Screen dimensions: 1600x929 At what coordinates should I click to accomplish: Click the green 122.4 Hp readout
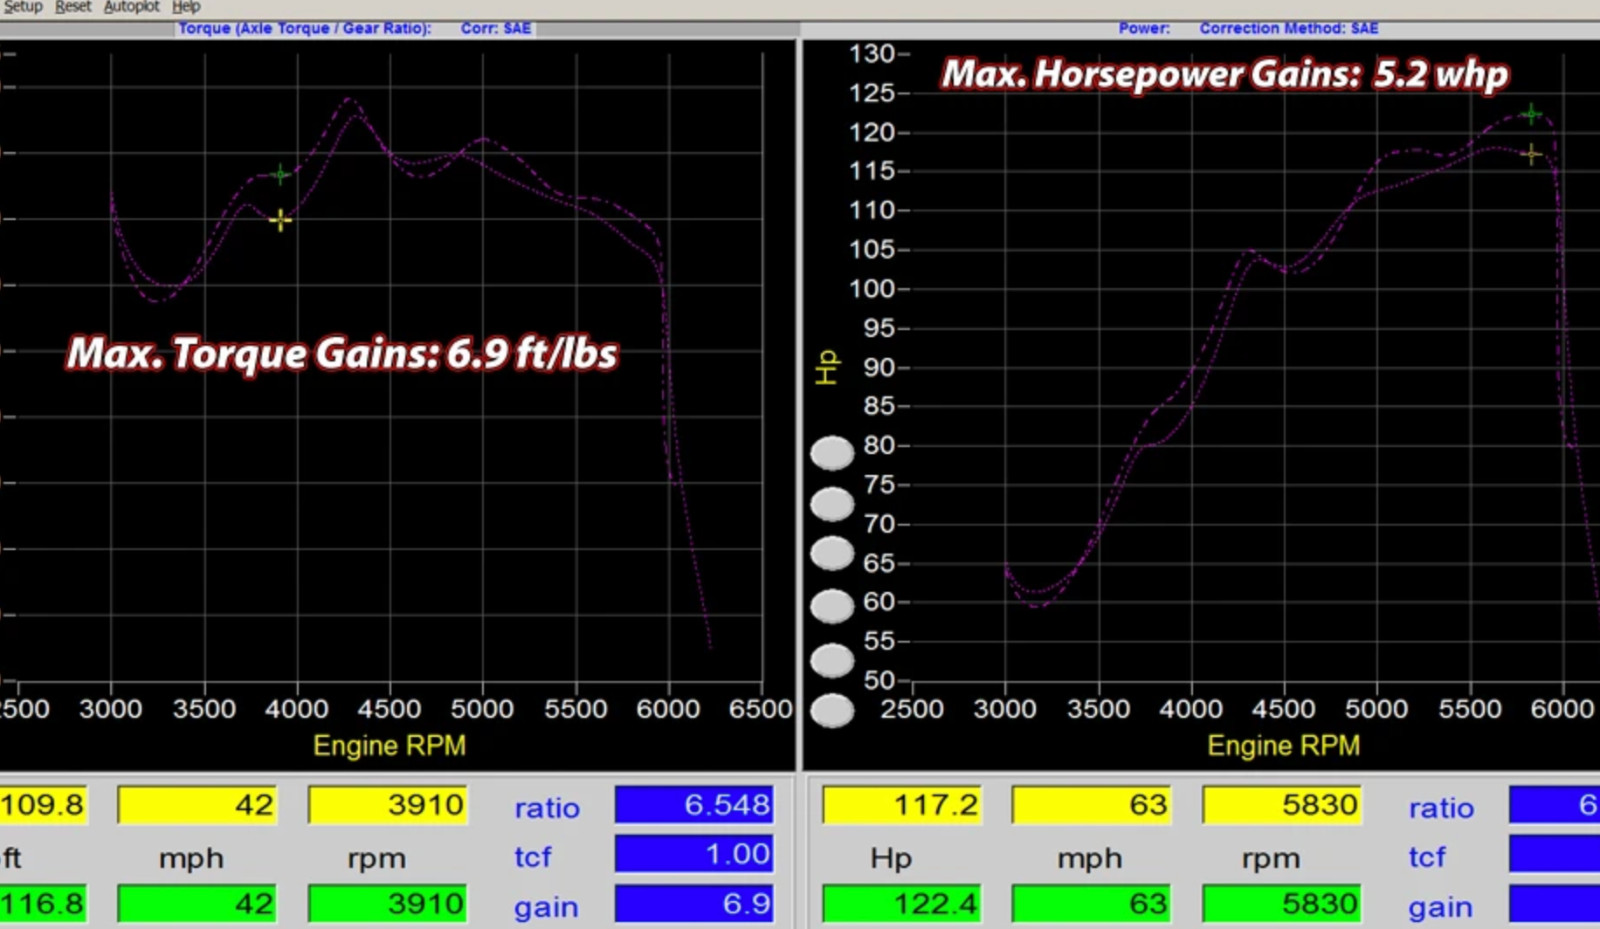click(902, 904)
